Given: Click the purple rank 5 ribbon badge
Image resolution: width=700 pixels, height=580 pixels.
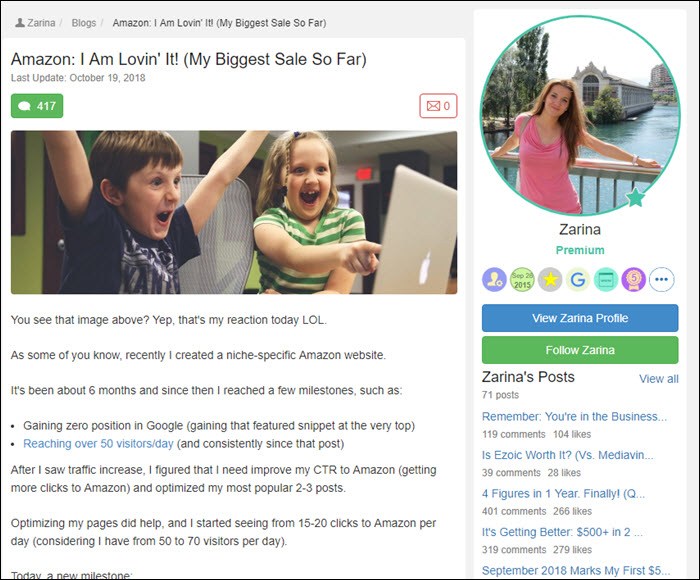Looking at the screenshot, I should pyautogui.click(x=633, y=280).
